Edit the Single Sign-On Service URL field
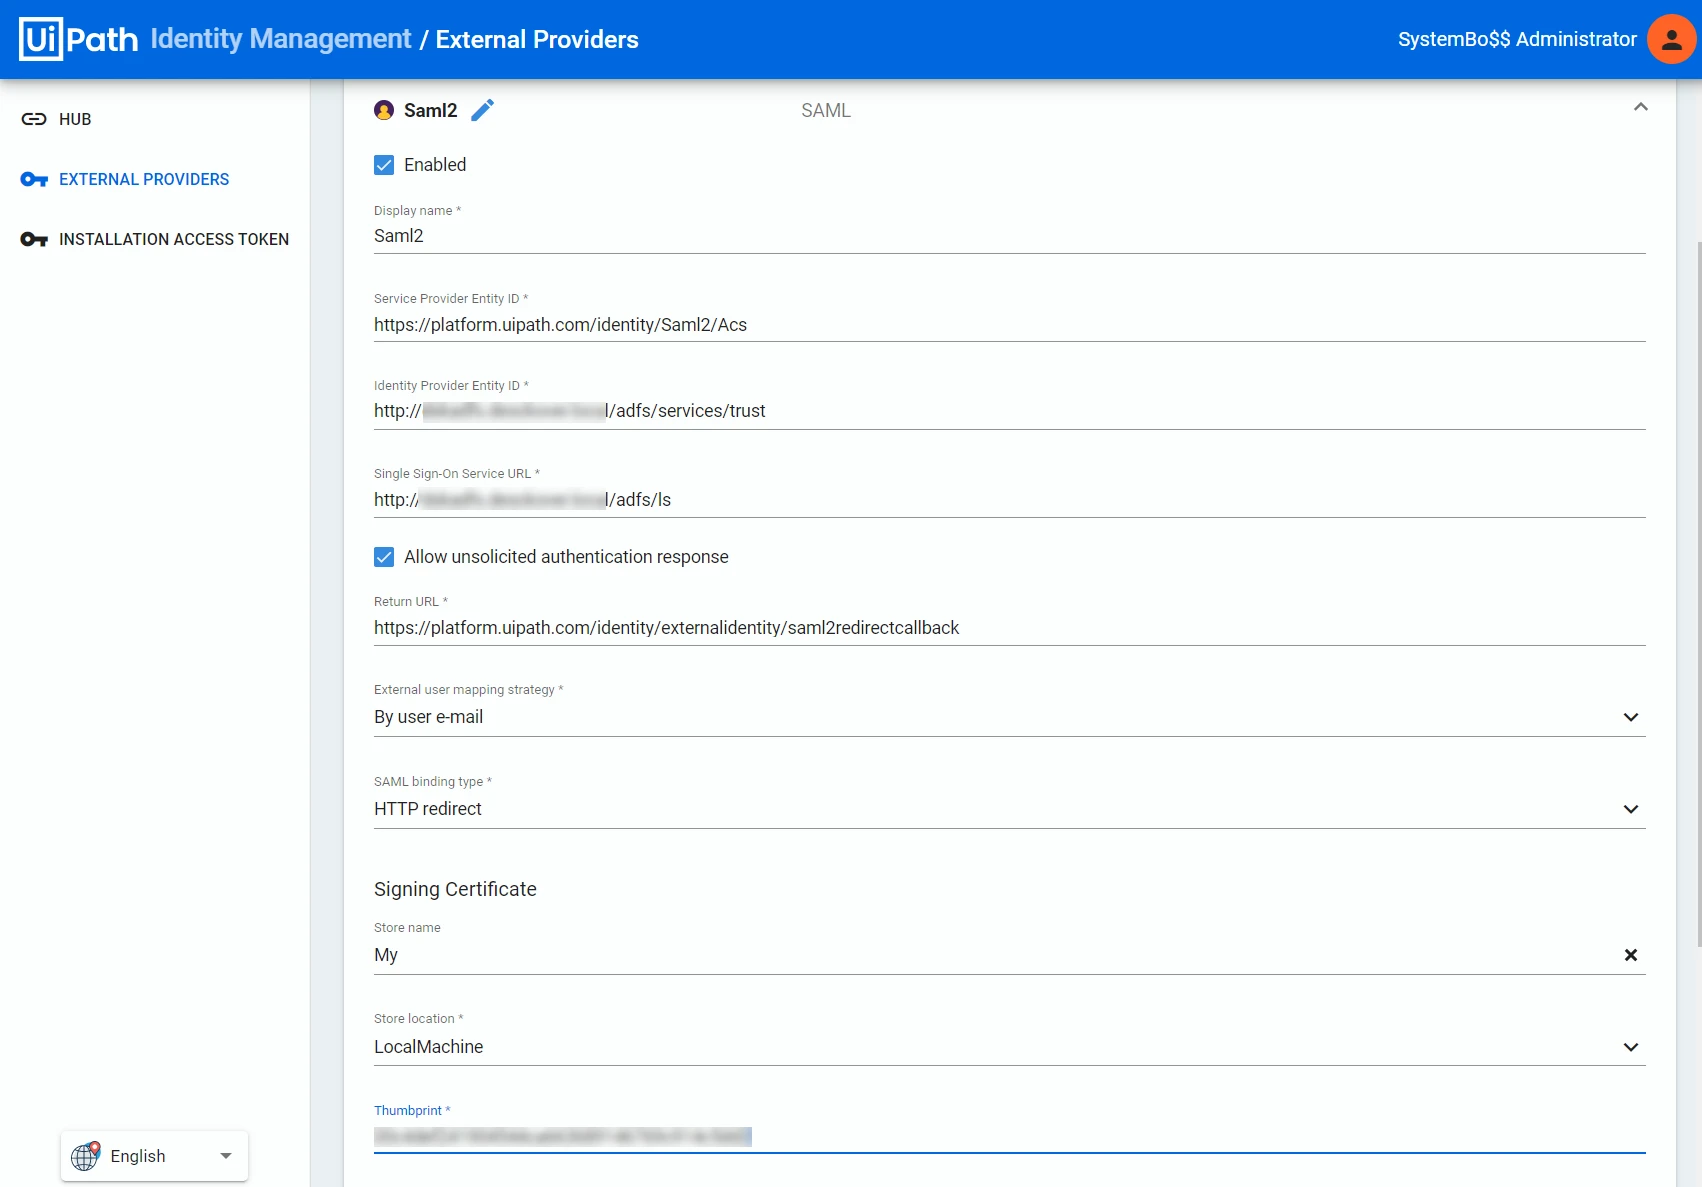The image size is (1702, 1187). pyautogui.click(x=1010, y=500)
